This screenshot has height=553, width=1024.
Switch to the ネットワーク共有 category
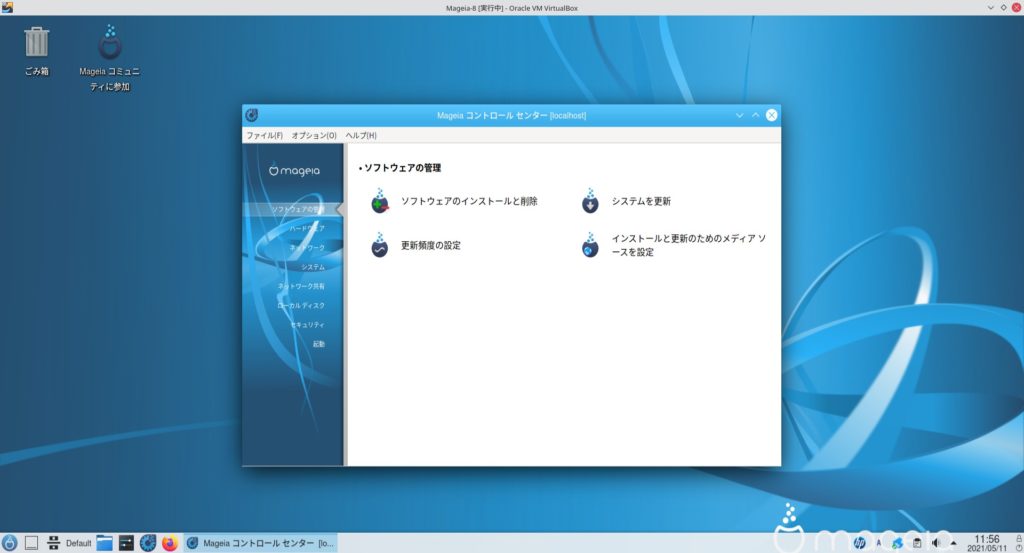[x=301, y=286]
